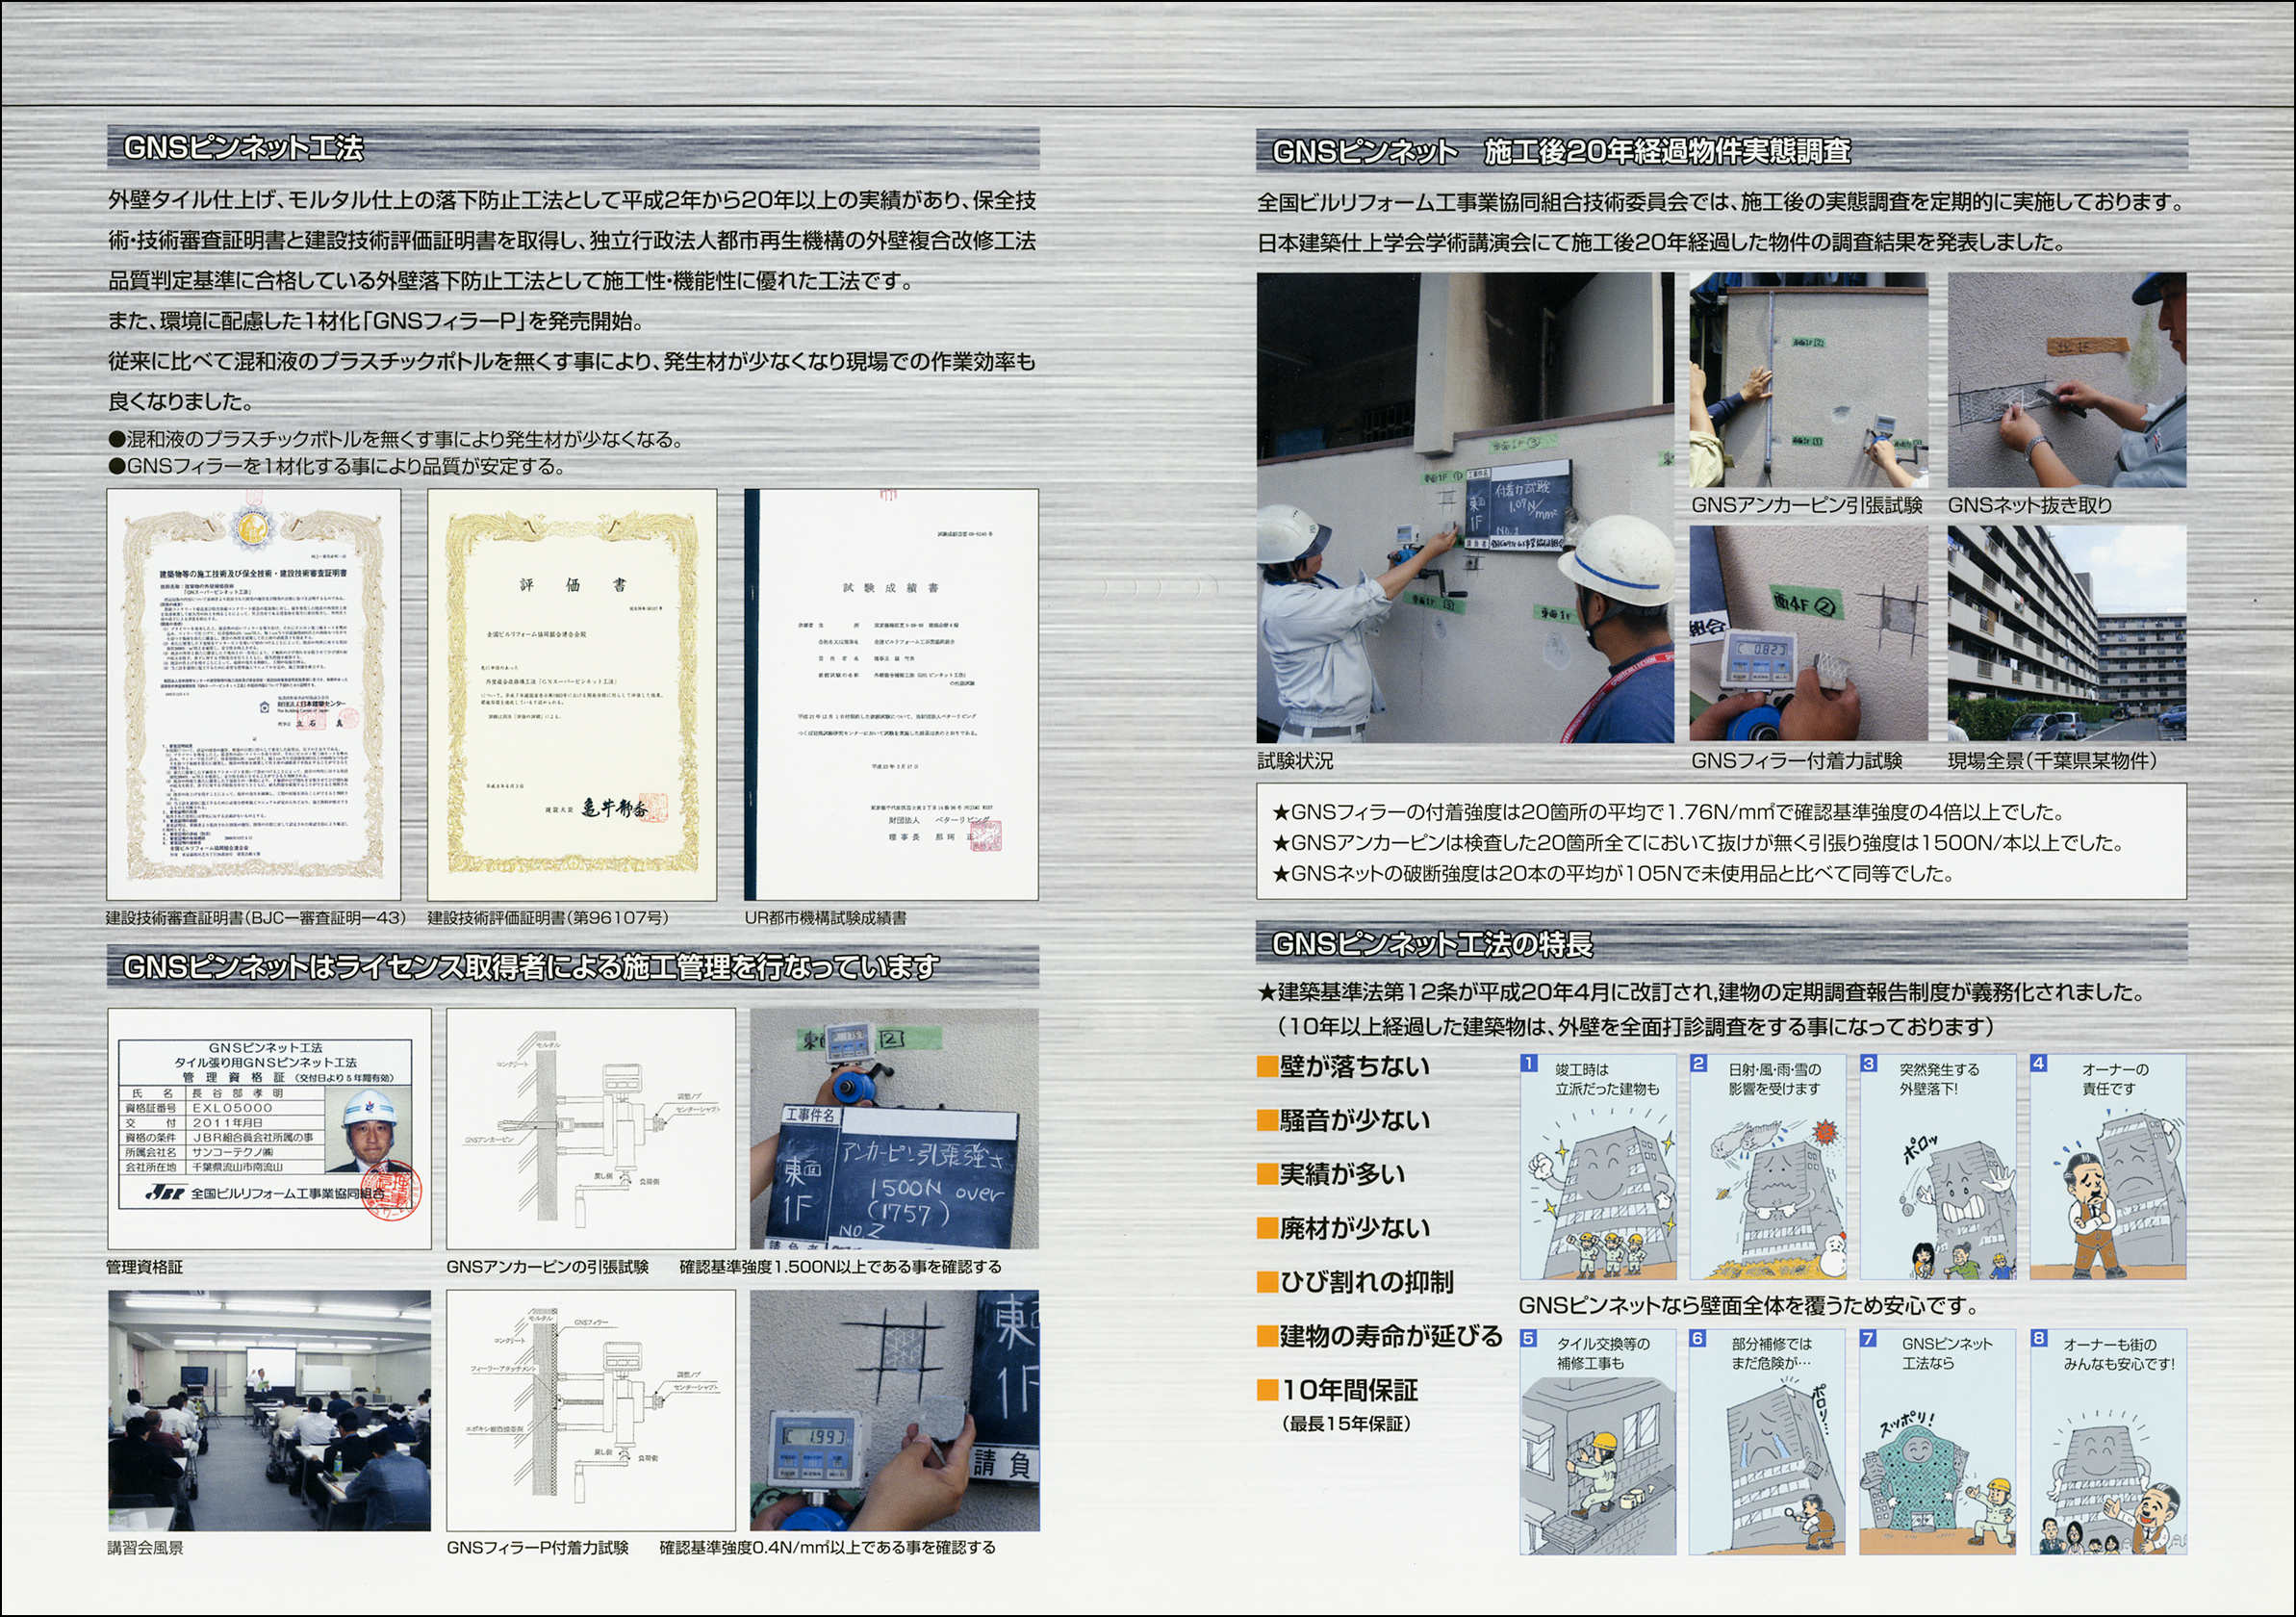The height and width of the screenshot is (1617, 2296).
Task: Click the feature text 騒音が少ない
Action: tap(1354, 1120)
